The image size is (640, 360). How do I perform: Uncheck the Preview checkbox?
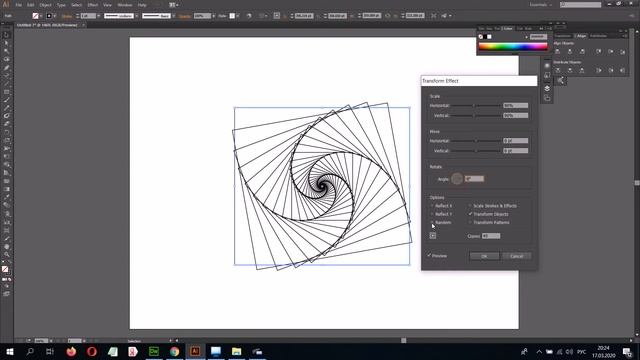(x=429, y=256)
